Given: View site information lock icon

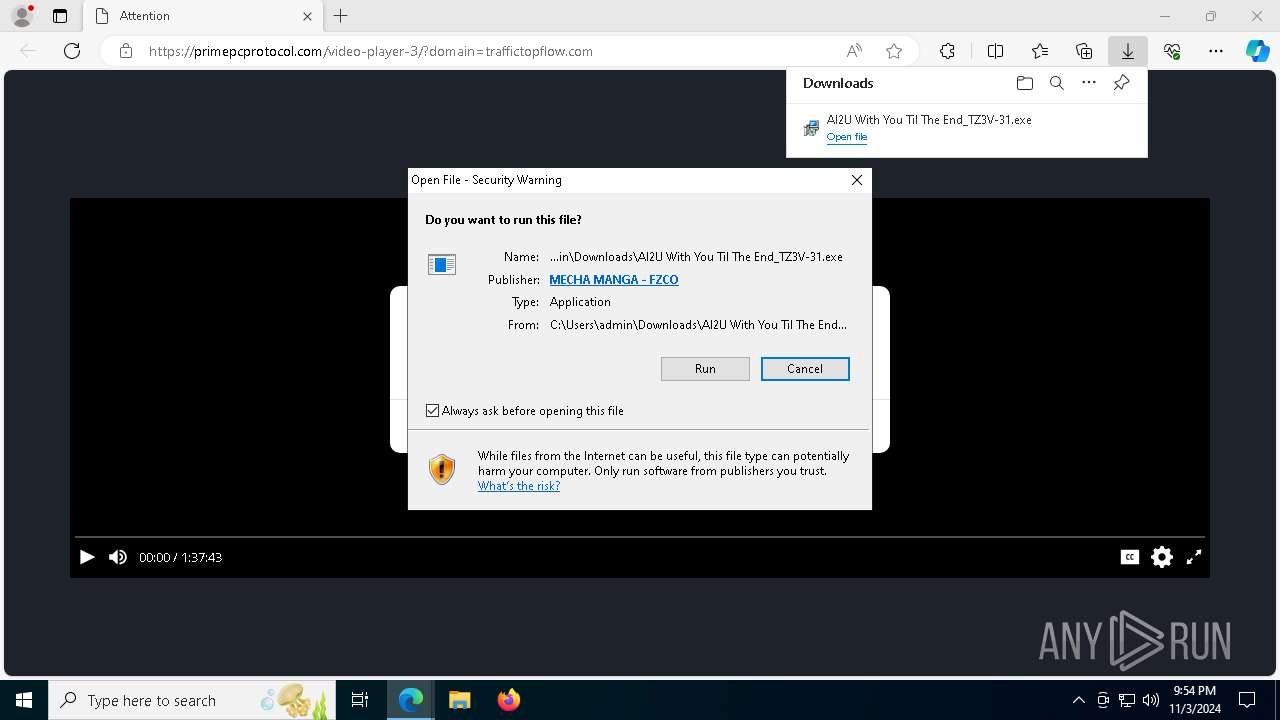Looking at the screenshot, I should (126, 51).
